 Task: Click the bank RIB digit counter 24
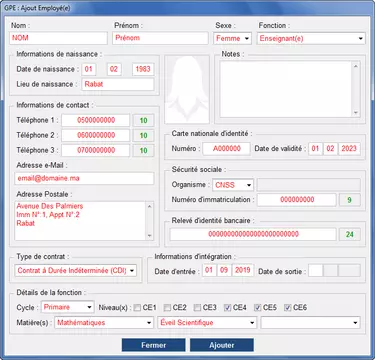tap(350, 234)
